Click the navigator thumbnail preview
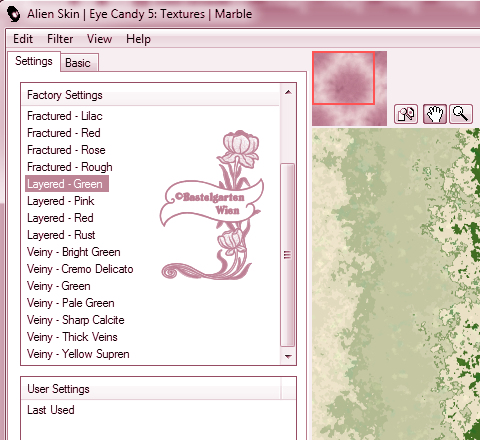Screen dimensions: 480x440 349,88
